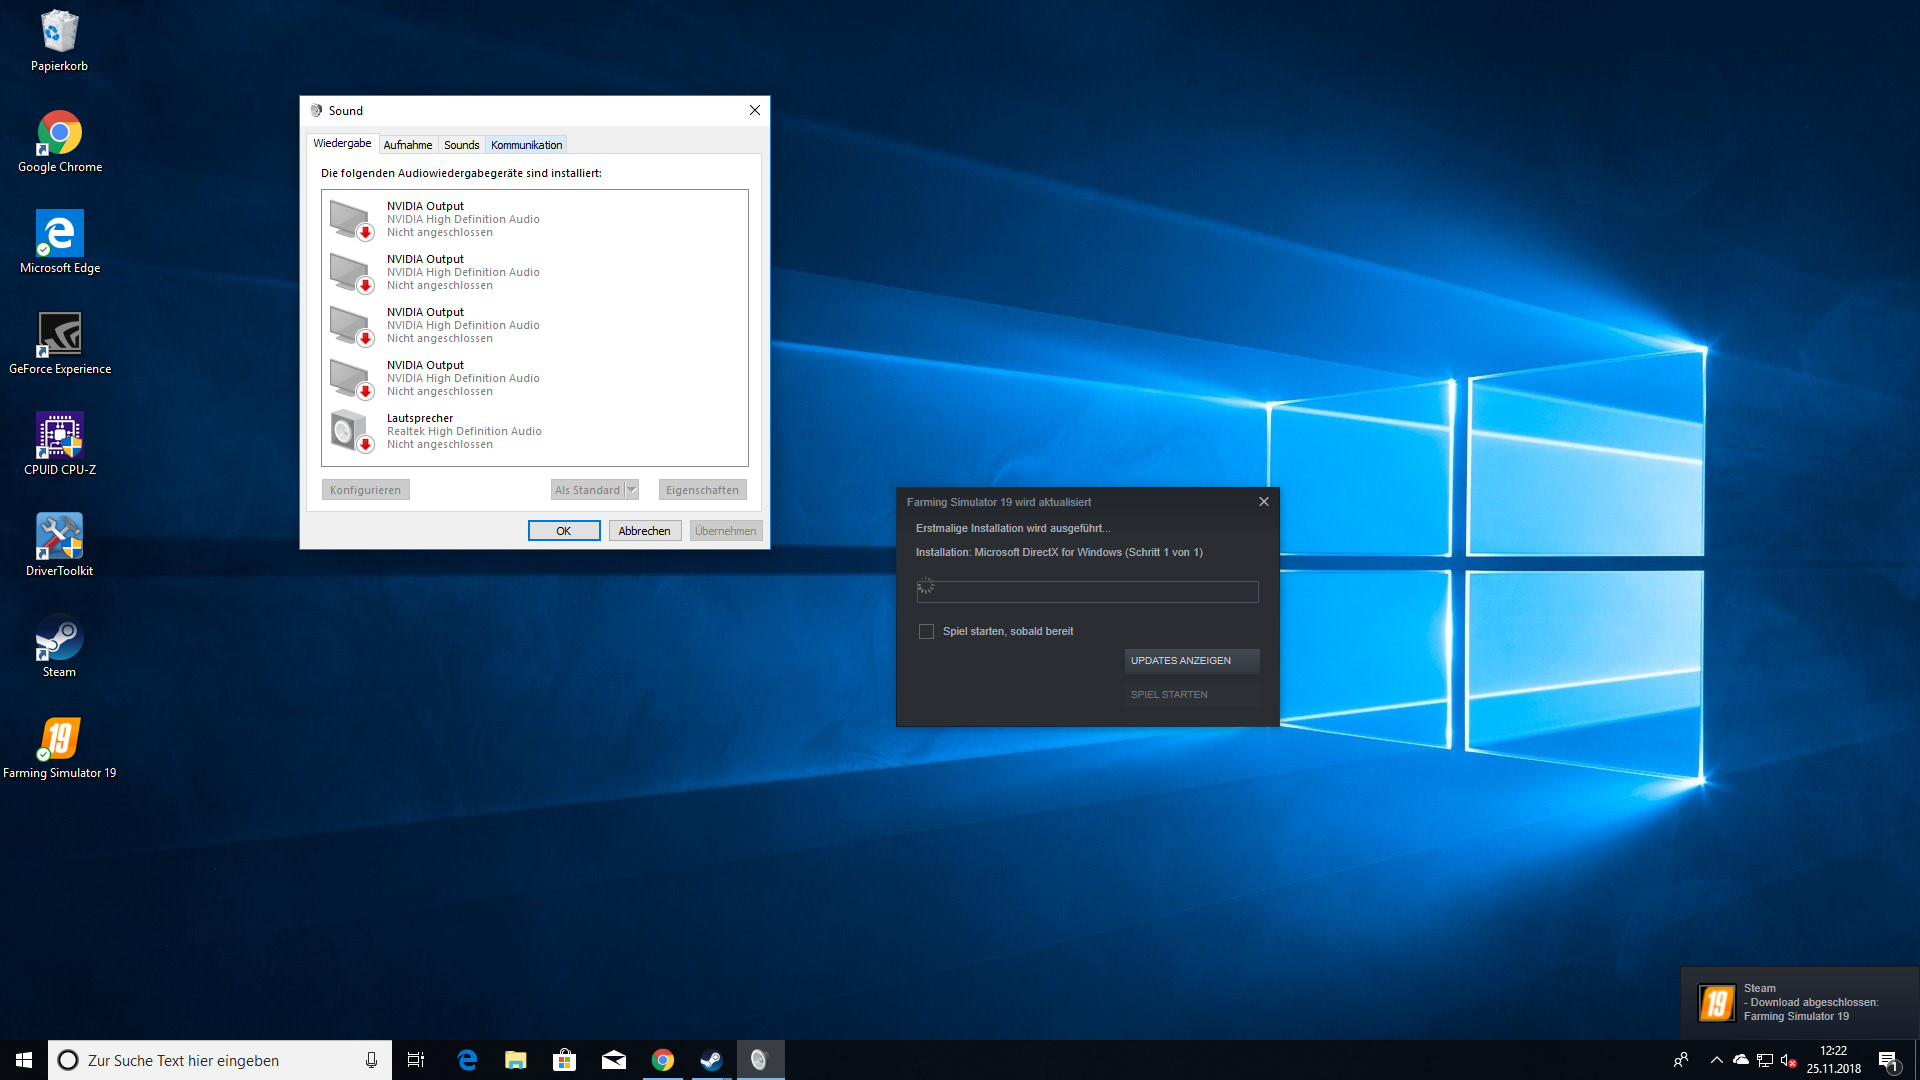
Task: Click the Als Standard button
Action: 588,490
